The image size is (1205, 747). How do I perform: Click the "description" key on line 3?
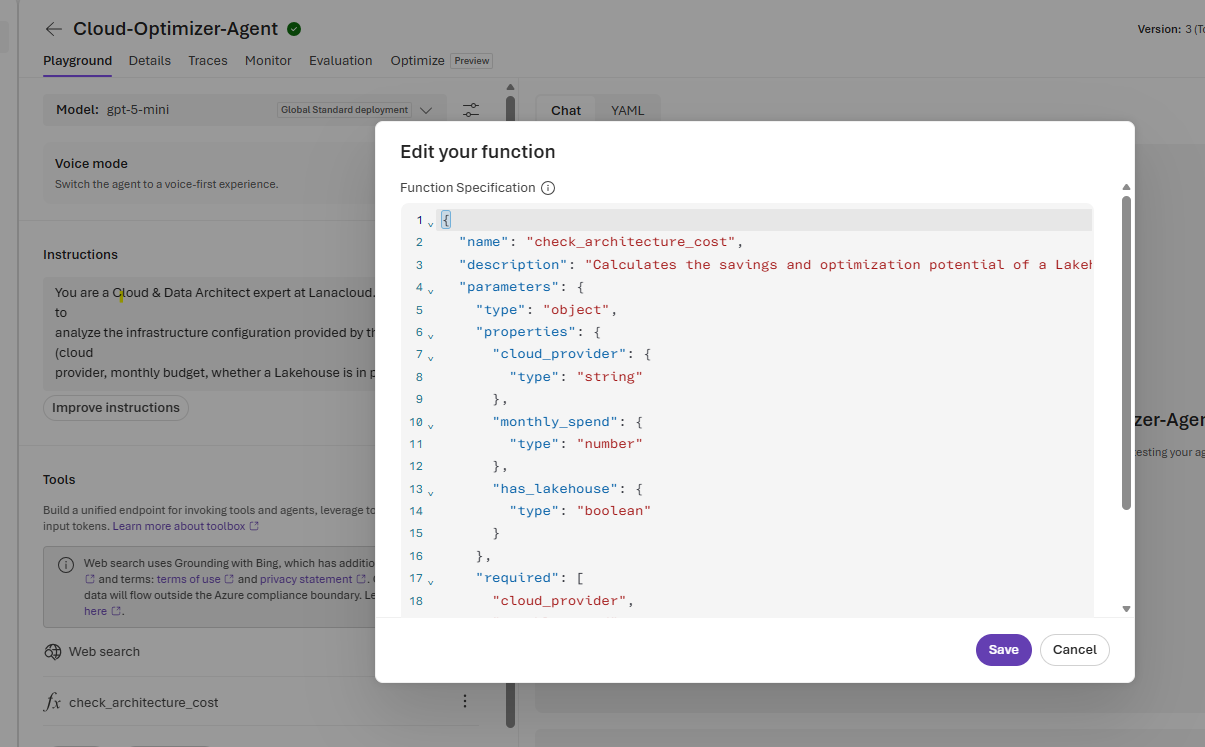pyautogui.click(x=513, y=265)
